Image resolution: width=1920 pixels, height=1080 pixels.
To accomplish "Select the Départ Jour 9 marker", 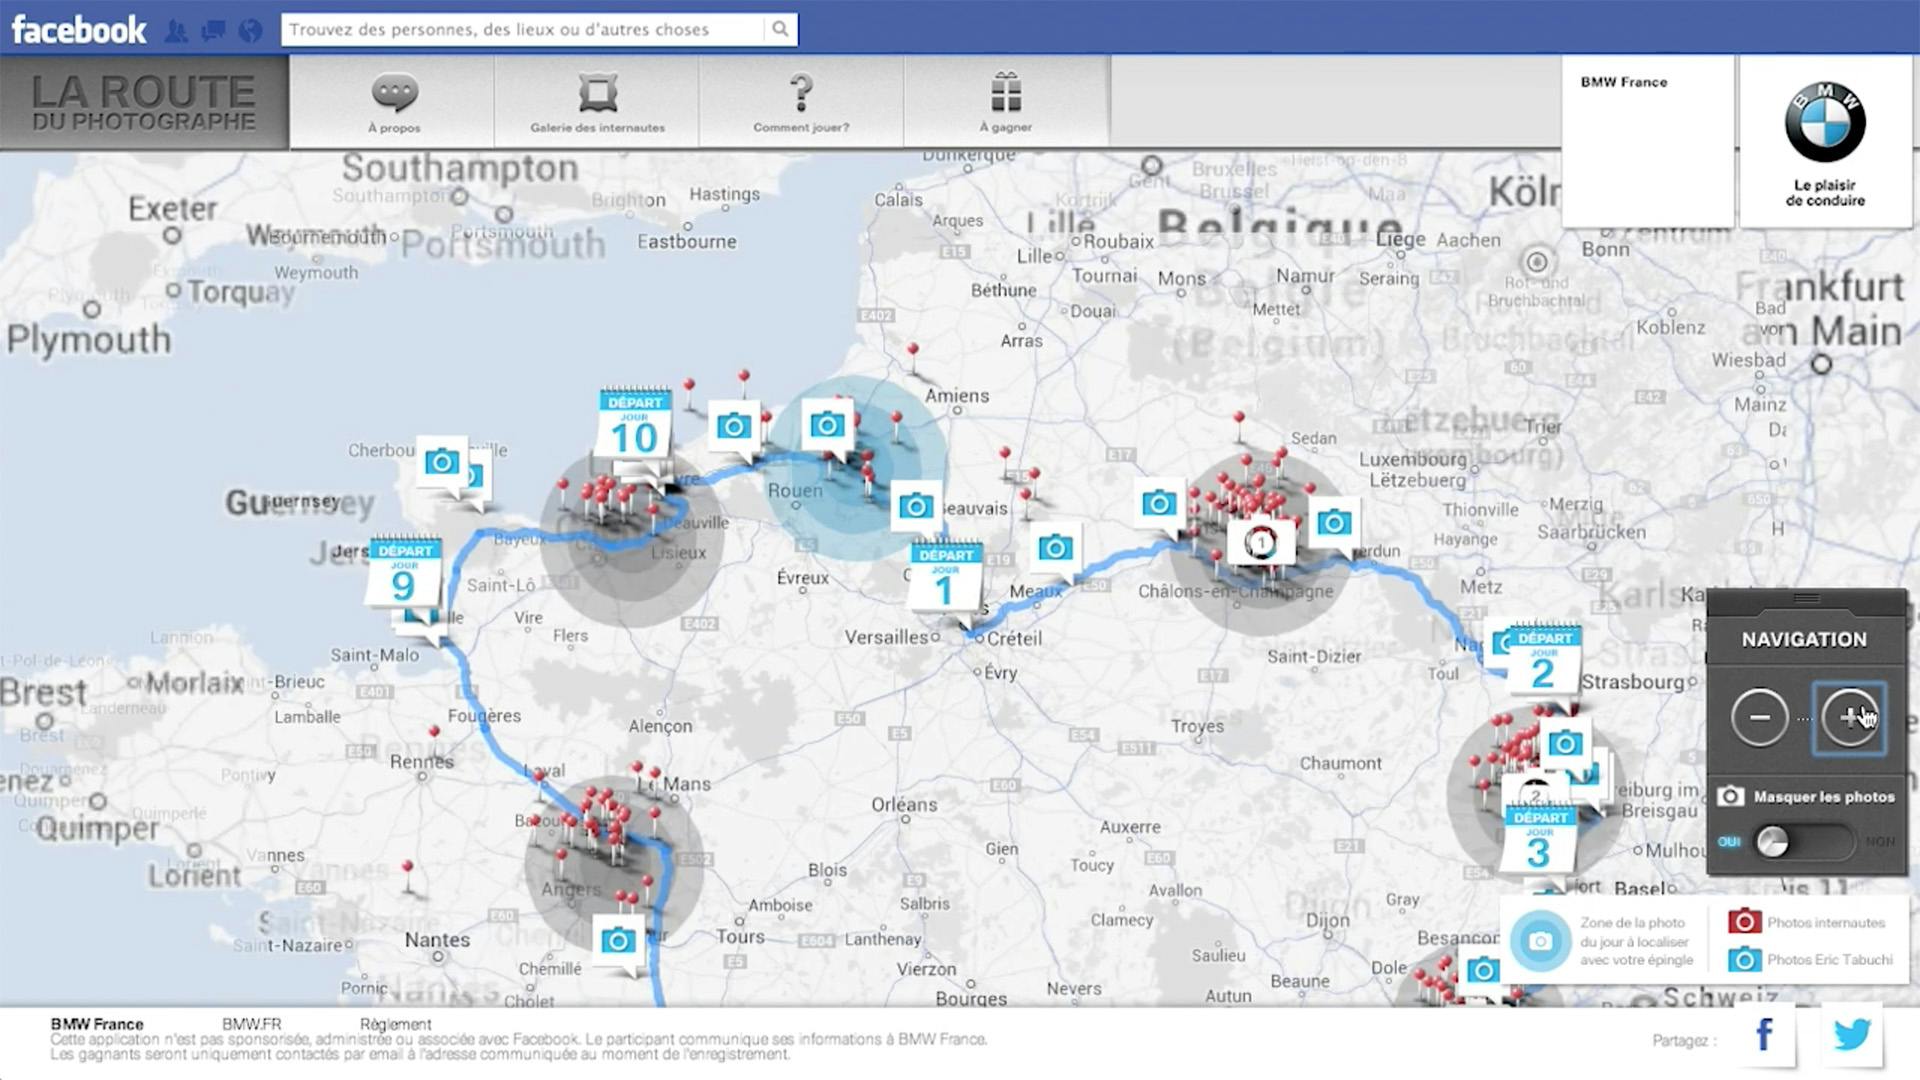I will click(x=404, y=574).
